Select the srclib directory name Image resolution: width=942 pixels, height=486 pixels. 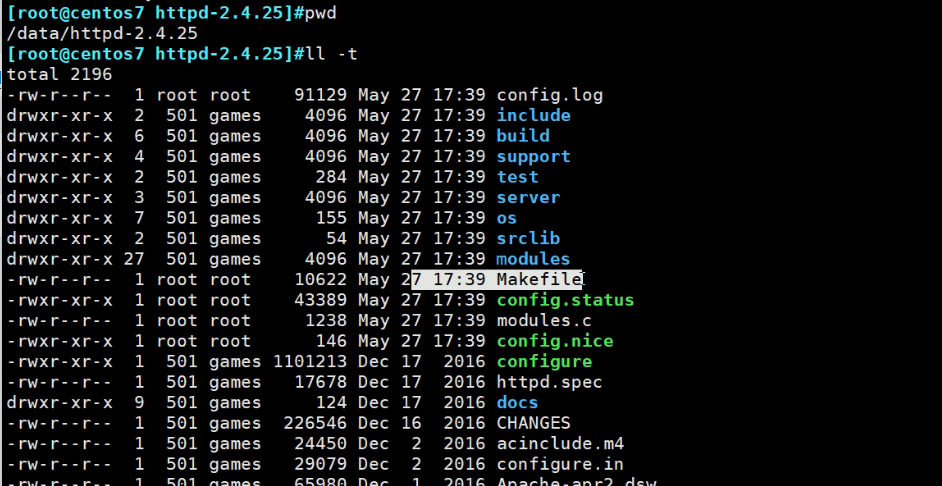pyautogui.click(x=528, y=238)
